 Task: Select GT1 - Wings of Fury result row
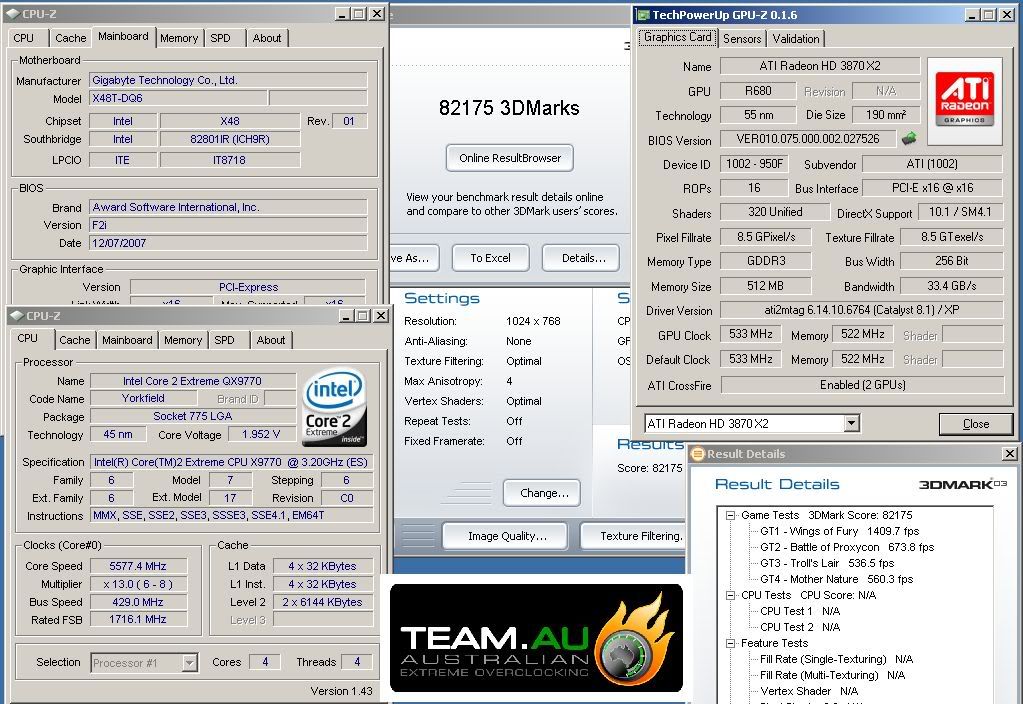click(x=839, y=531)
